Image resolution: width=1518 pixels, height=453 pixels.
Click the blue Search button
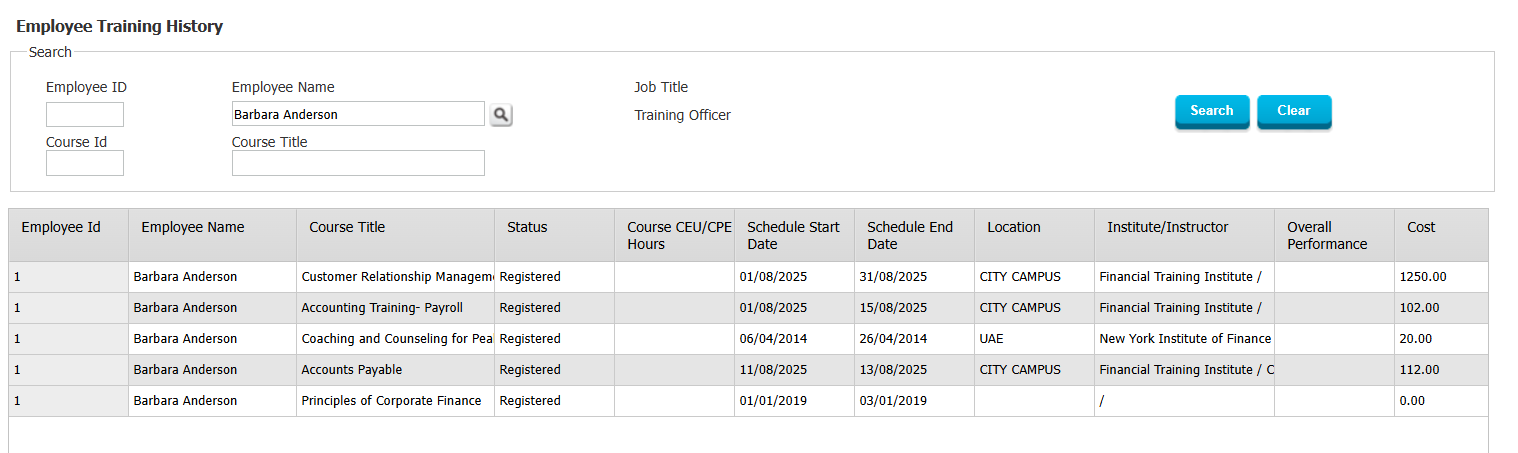[x=1212, y=111]
